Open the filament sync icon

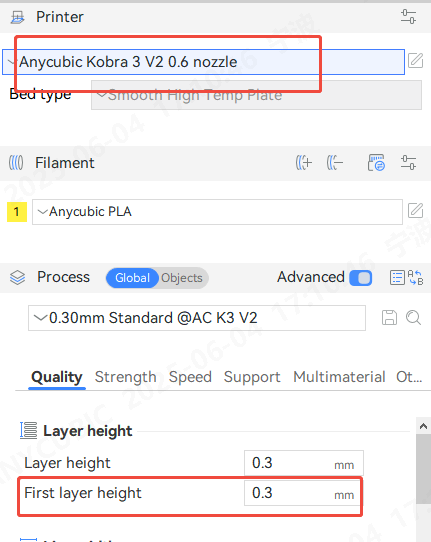[376, 163]
